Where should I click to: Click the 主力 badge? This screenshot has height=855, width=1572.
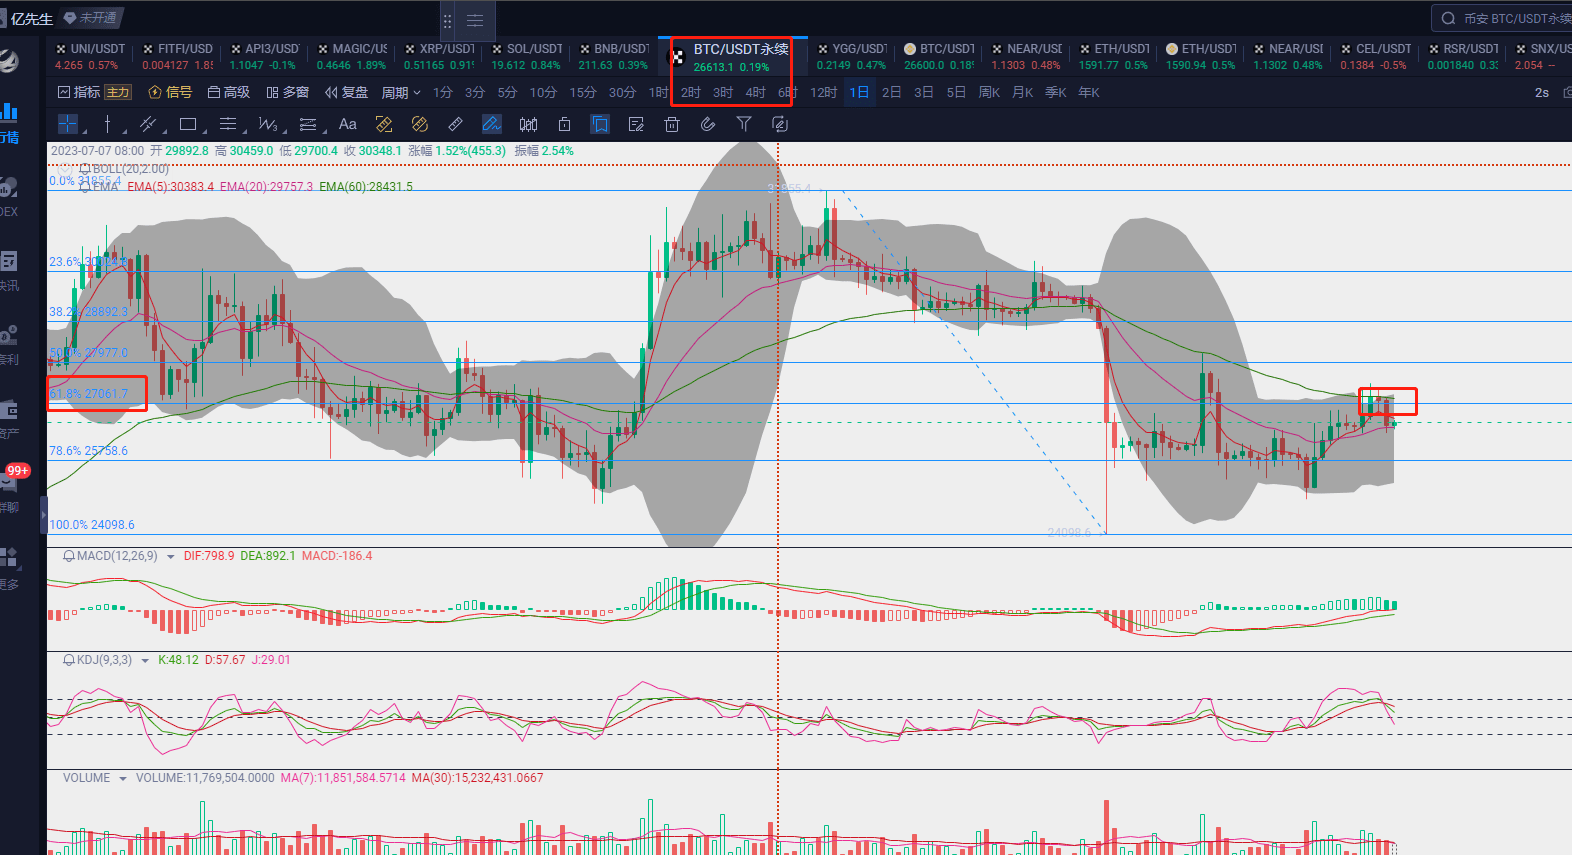[x=118, y=92]
